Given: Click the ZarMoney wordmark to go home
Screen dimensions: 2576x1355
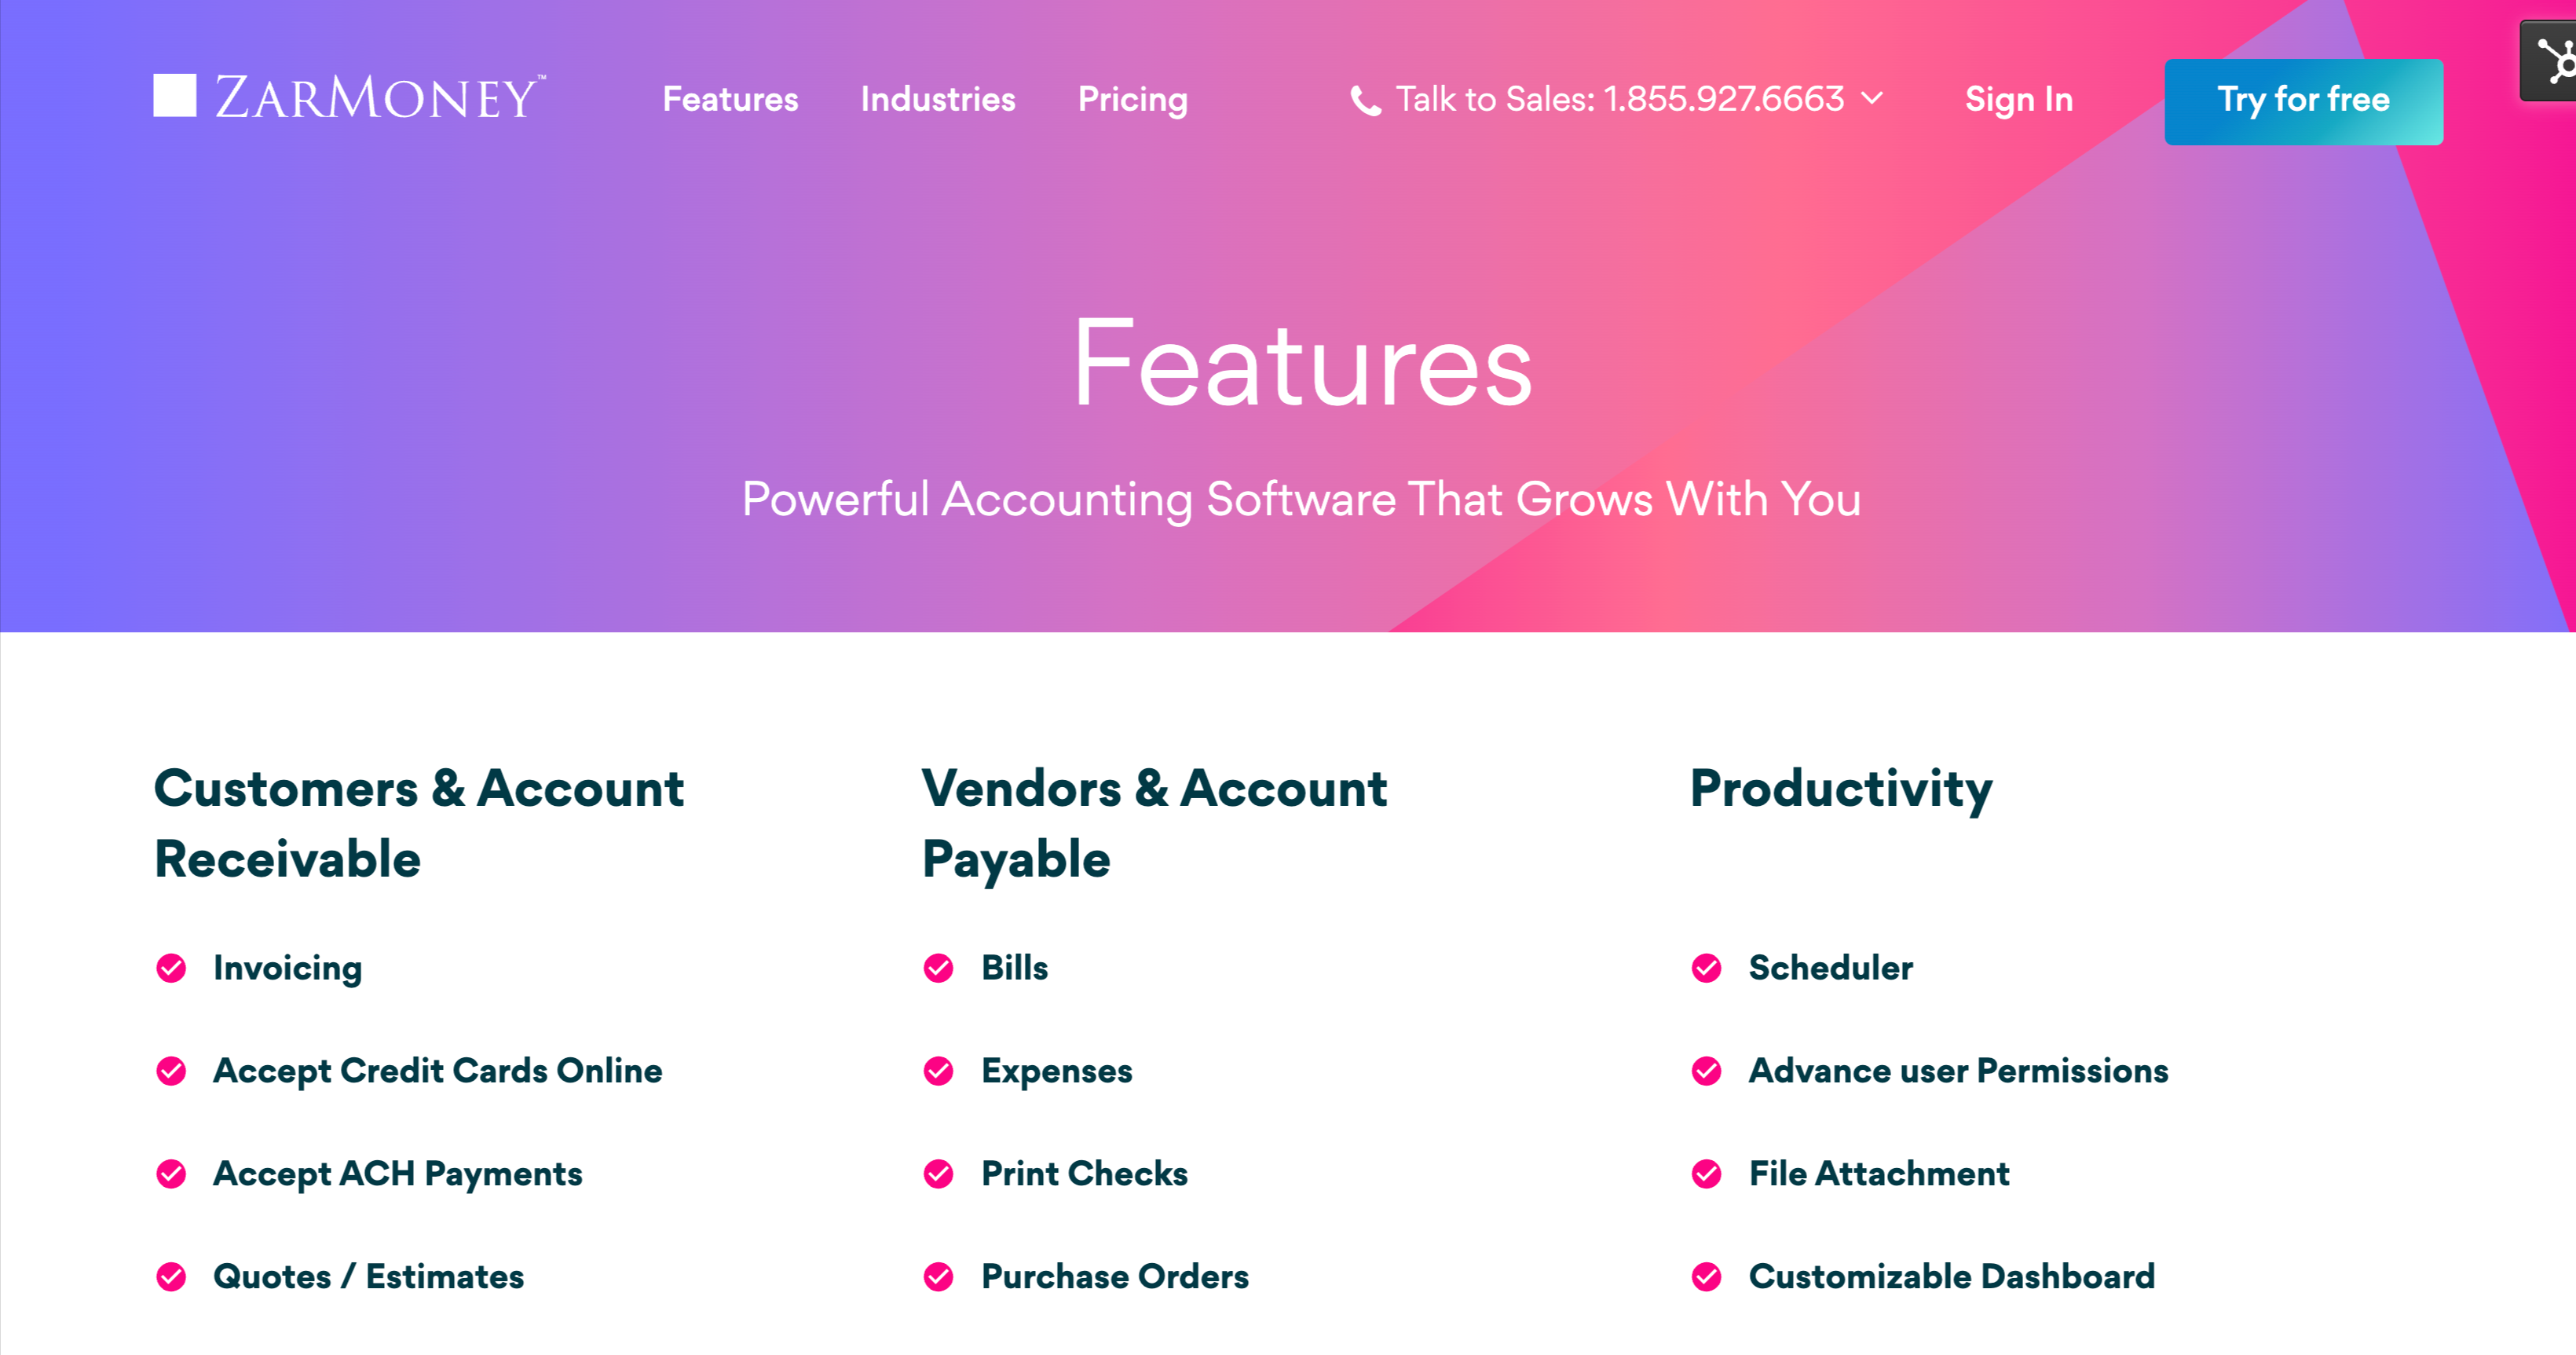Looking at the screenshot, I should tap(379, 97).
